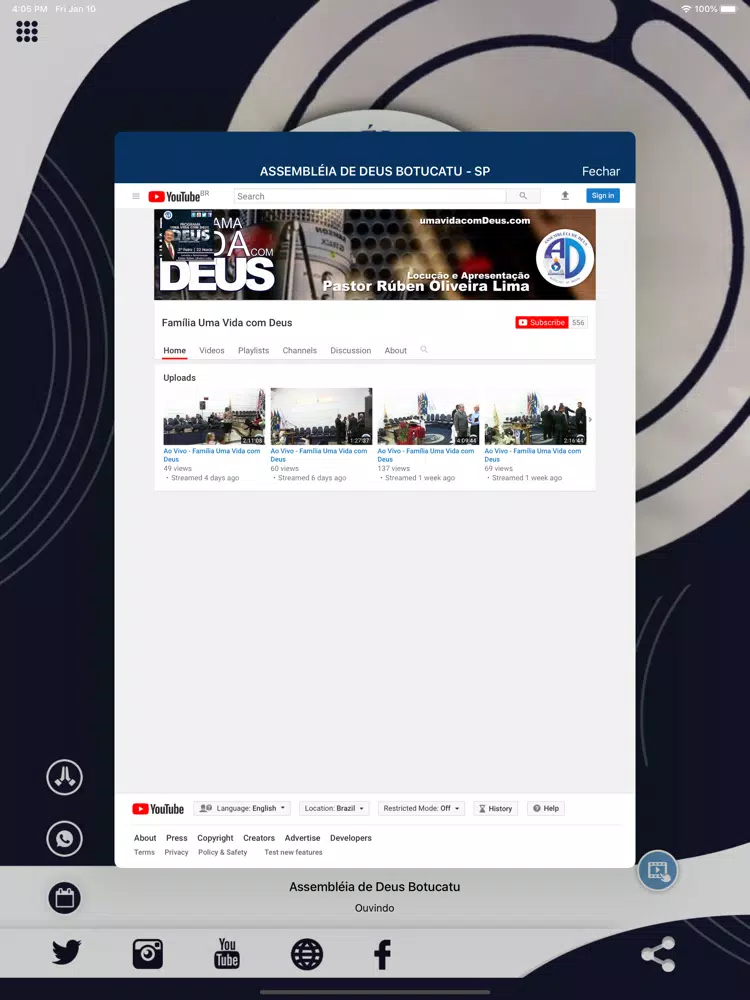The width and height of the screenshot is (750, 1000).
Task: Open the YouTube hamburger guide menu
Action: coord(136,196)
